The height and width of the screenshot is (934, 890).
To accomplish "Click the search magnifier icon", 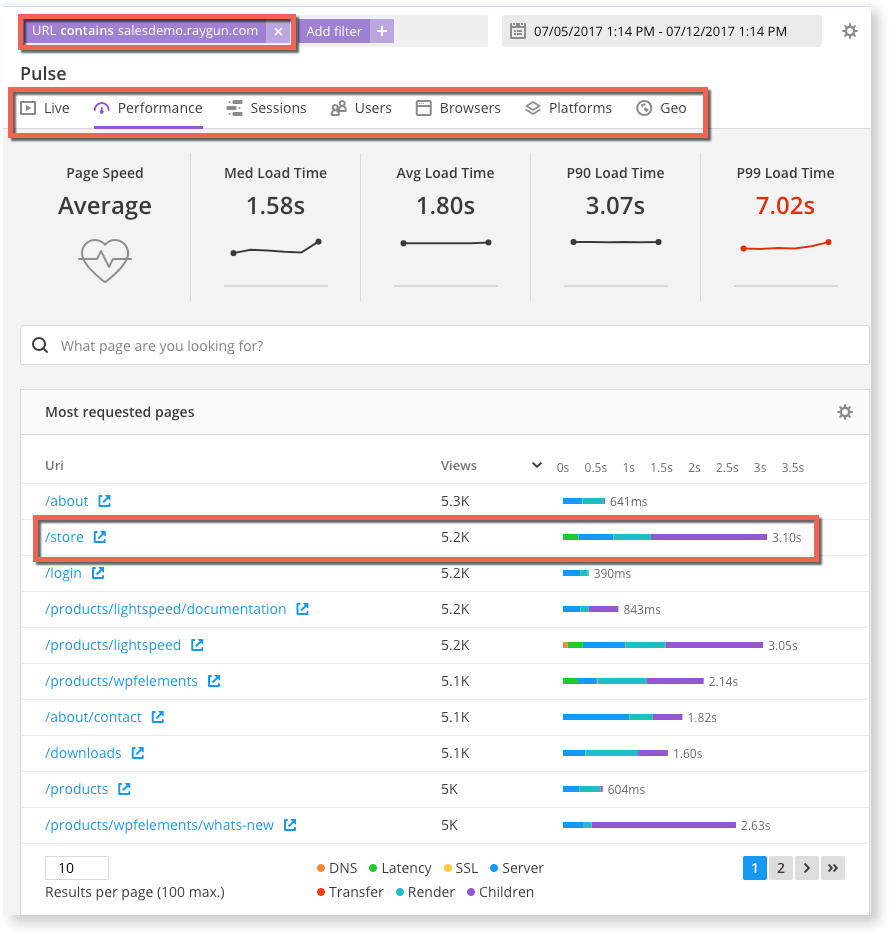I will point(40,344).
